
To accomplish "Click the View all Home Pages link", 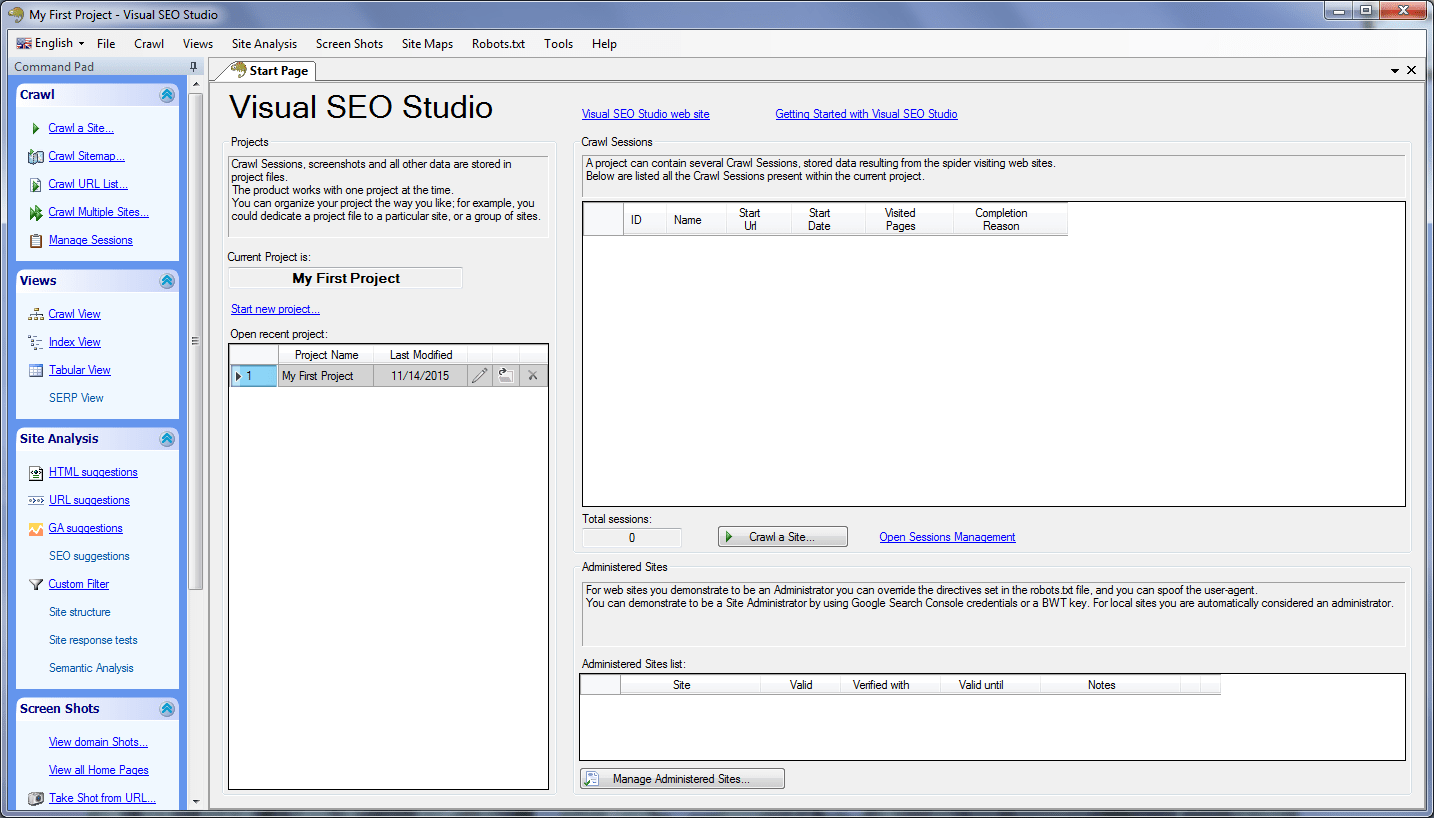I will (x=99, y=770).
